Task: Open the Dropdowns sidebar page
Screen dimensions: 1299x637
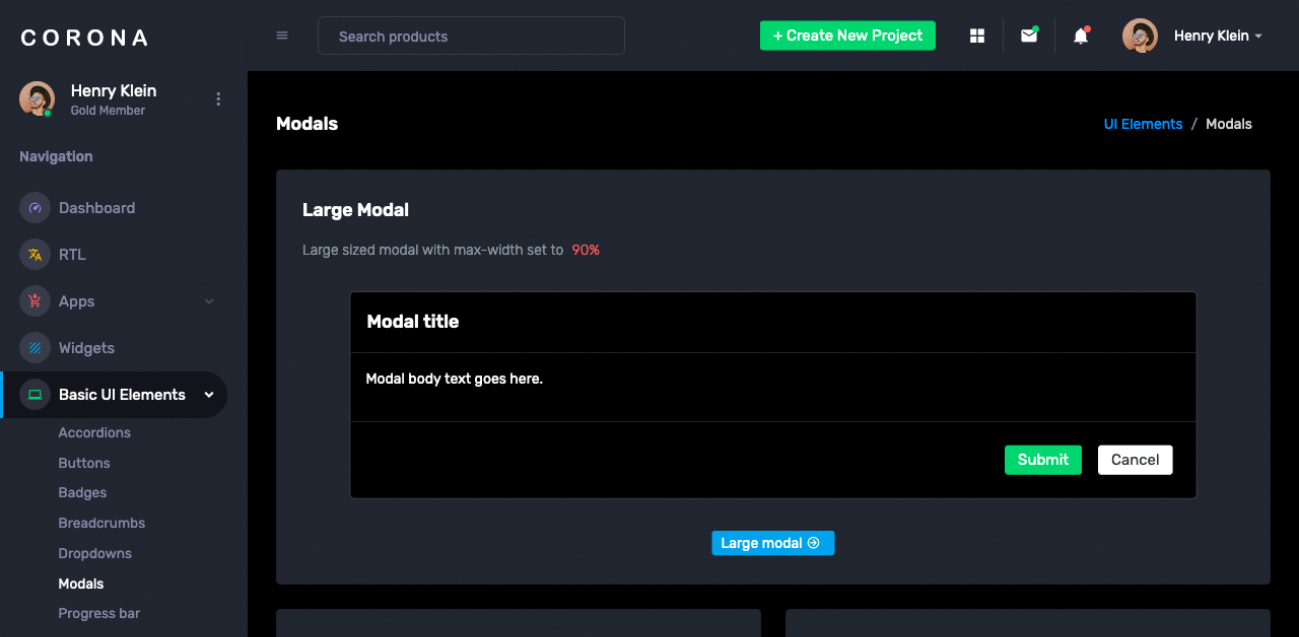Action: 95,554
